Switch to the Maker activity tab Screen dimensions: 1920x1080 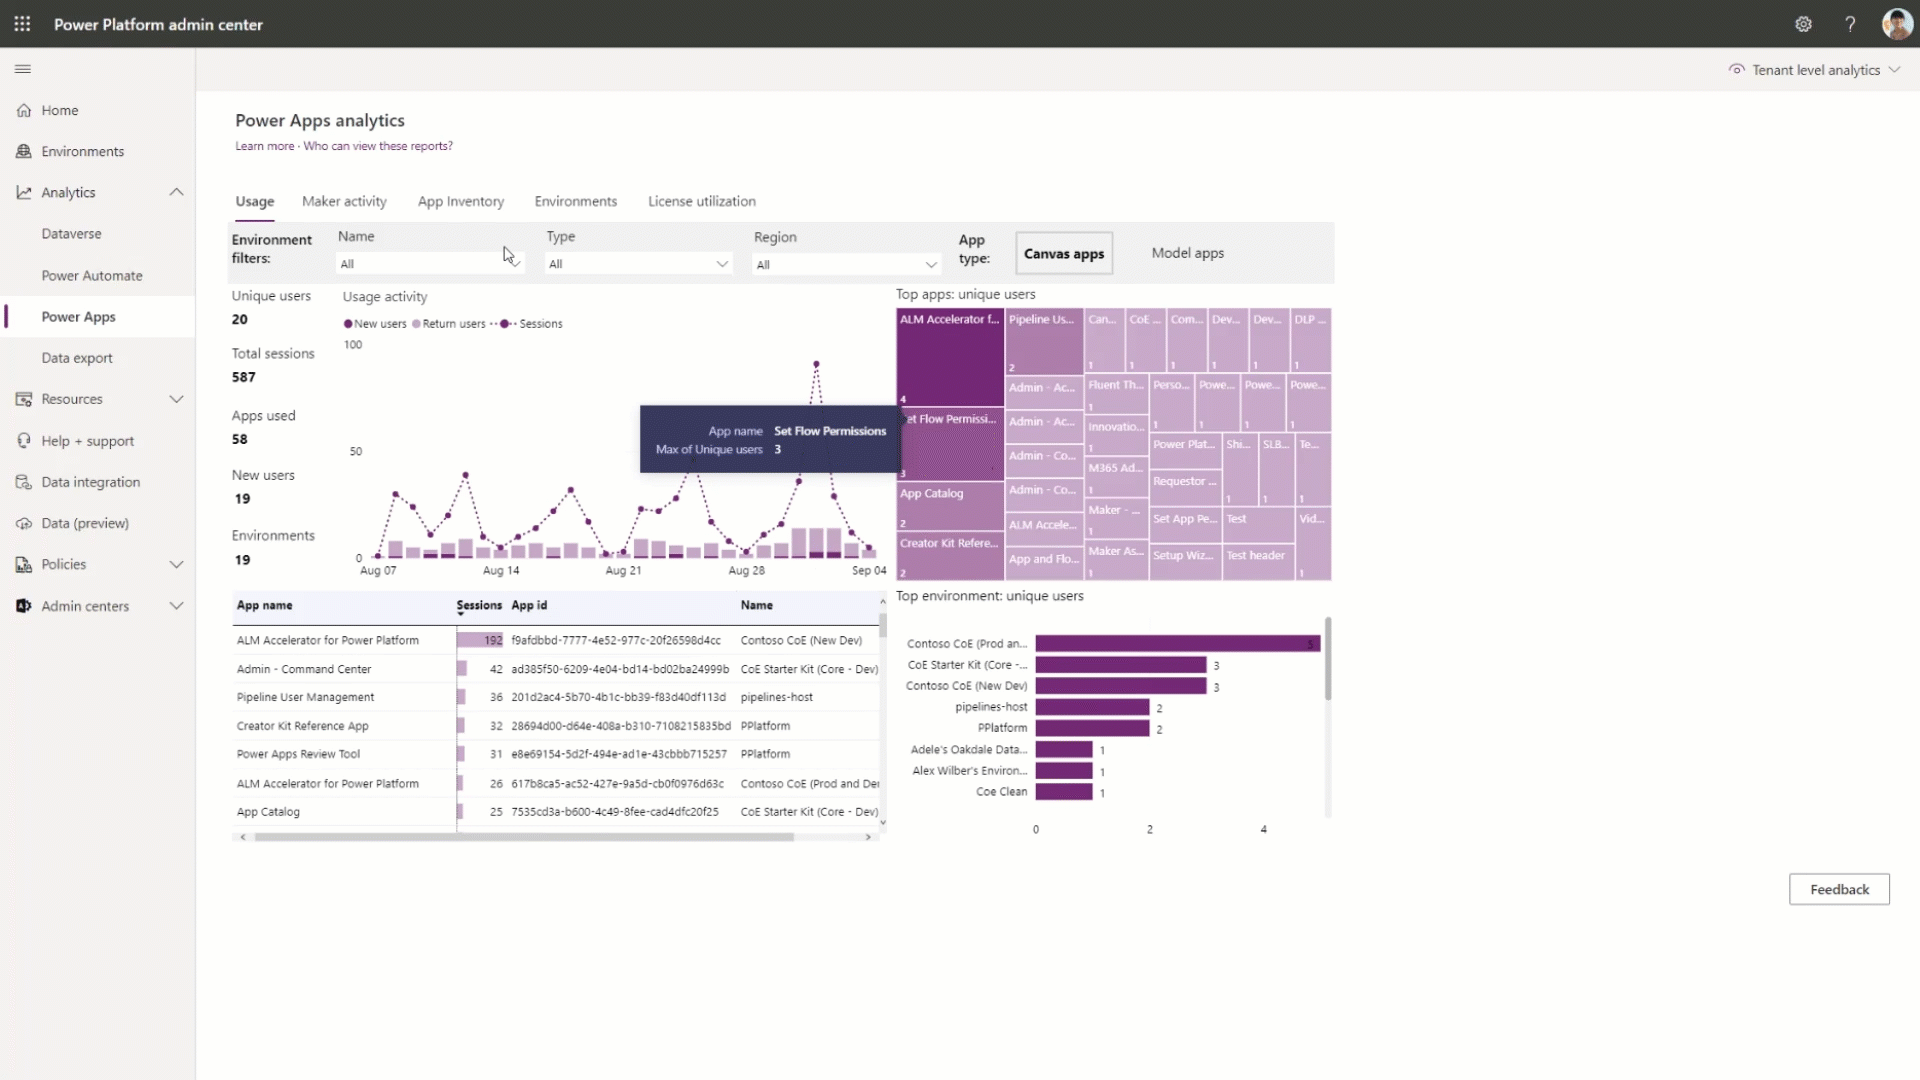[344, 200]
